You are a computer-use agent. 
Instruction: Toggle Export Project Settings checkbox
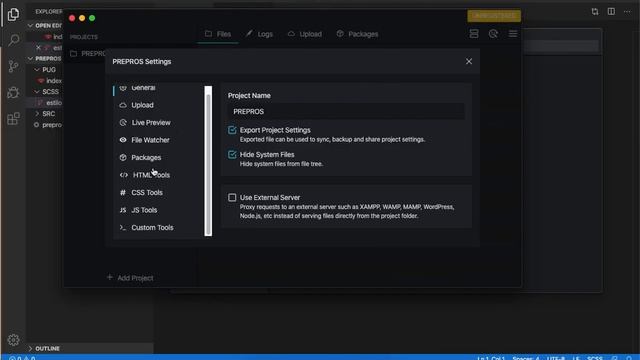point(232,130)
